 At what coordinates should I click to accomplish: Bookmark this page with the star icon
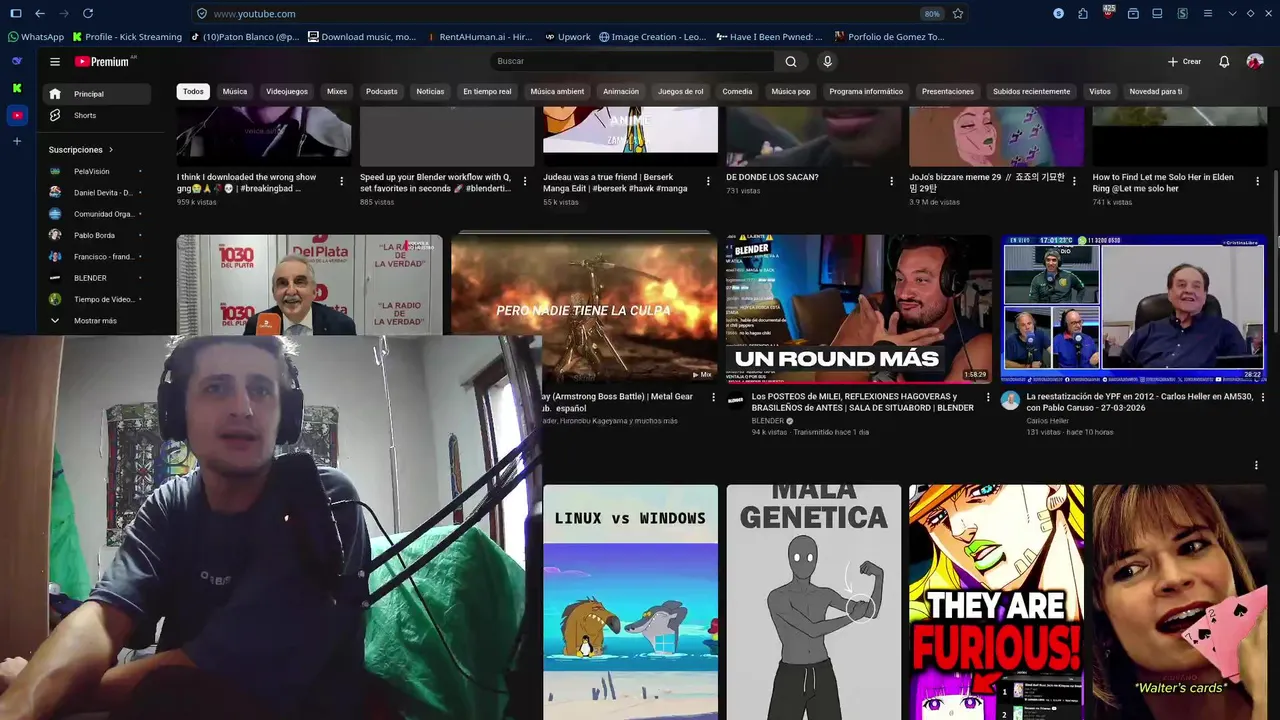[x=958, y=14]
